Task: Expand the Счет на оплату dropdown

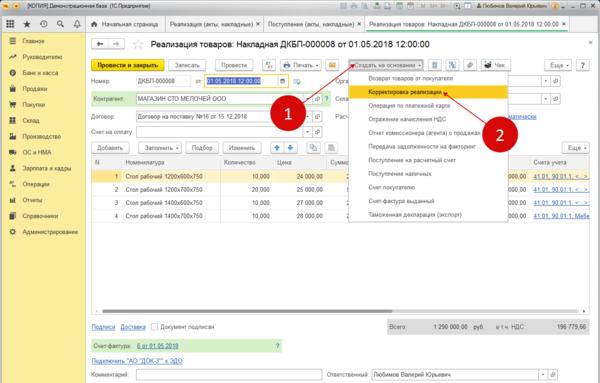Action: (x=308, y=132)
